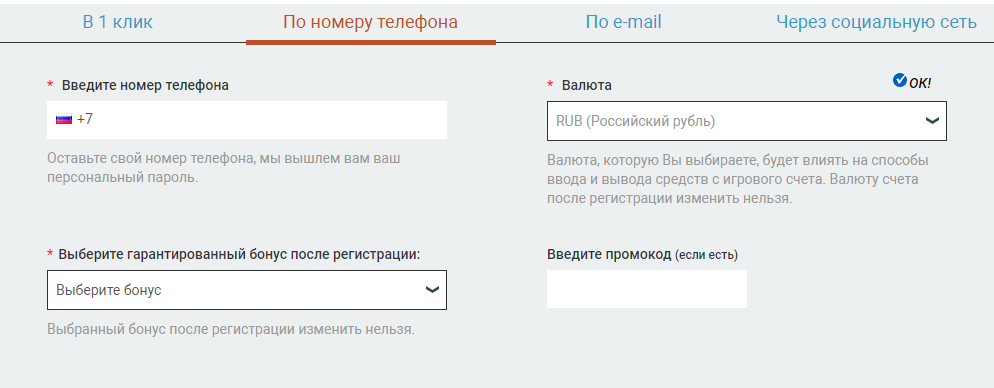Select the +7 country code prefix
This screenshot has width=994, height=388.
pos(85,119)
